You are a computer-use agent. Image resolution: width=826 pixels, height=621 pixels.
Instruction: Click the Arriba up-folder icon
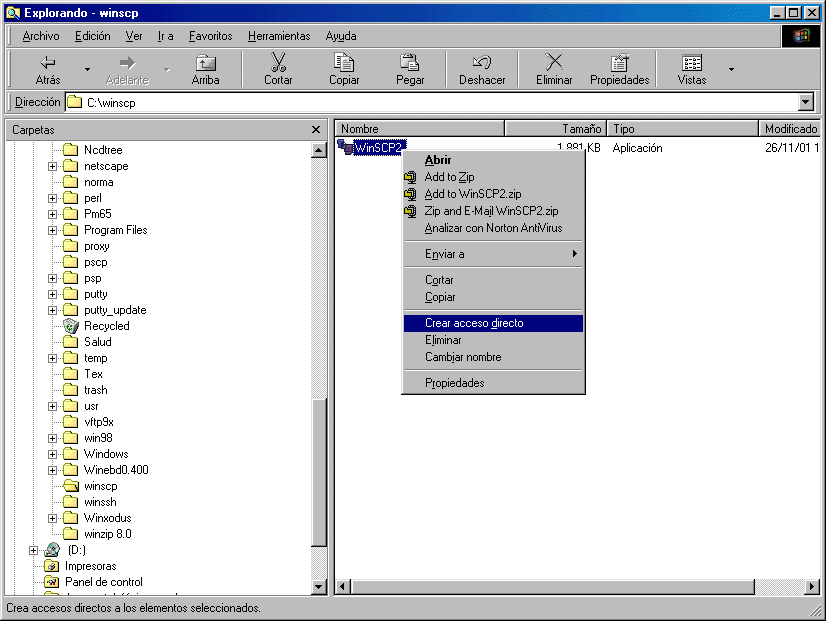[205, 63]
